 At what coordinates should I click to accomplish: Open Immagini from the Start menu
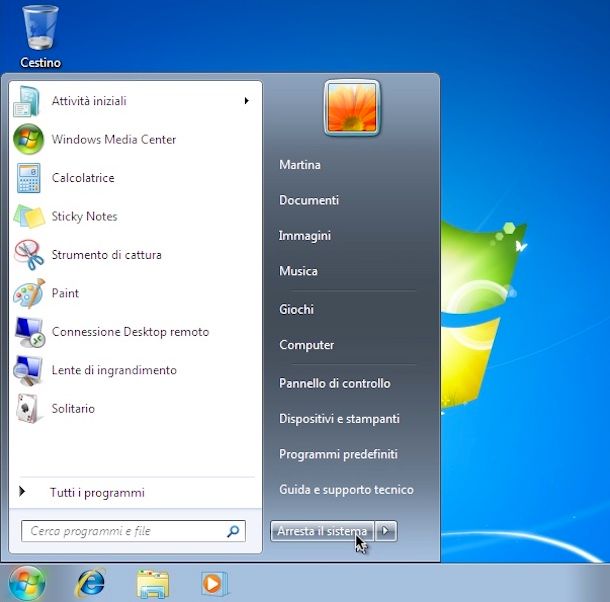(305, 235)
